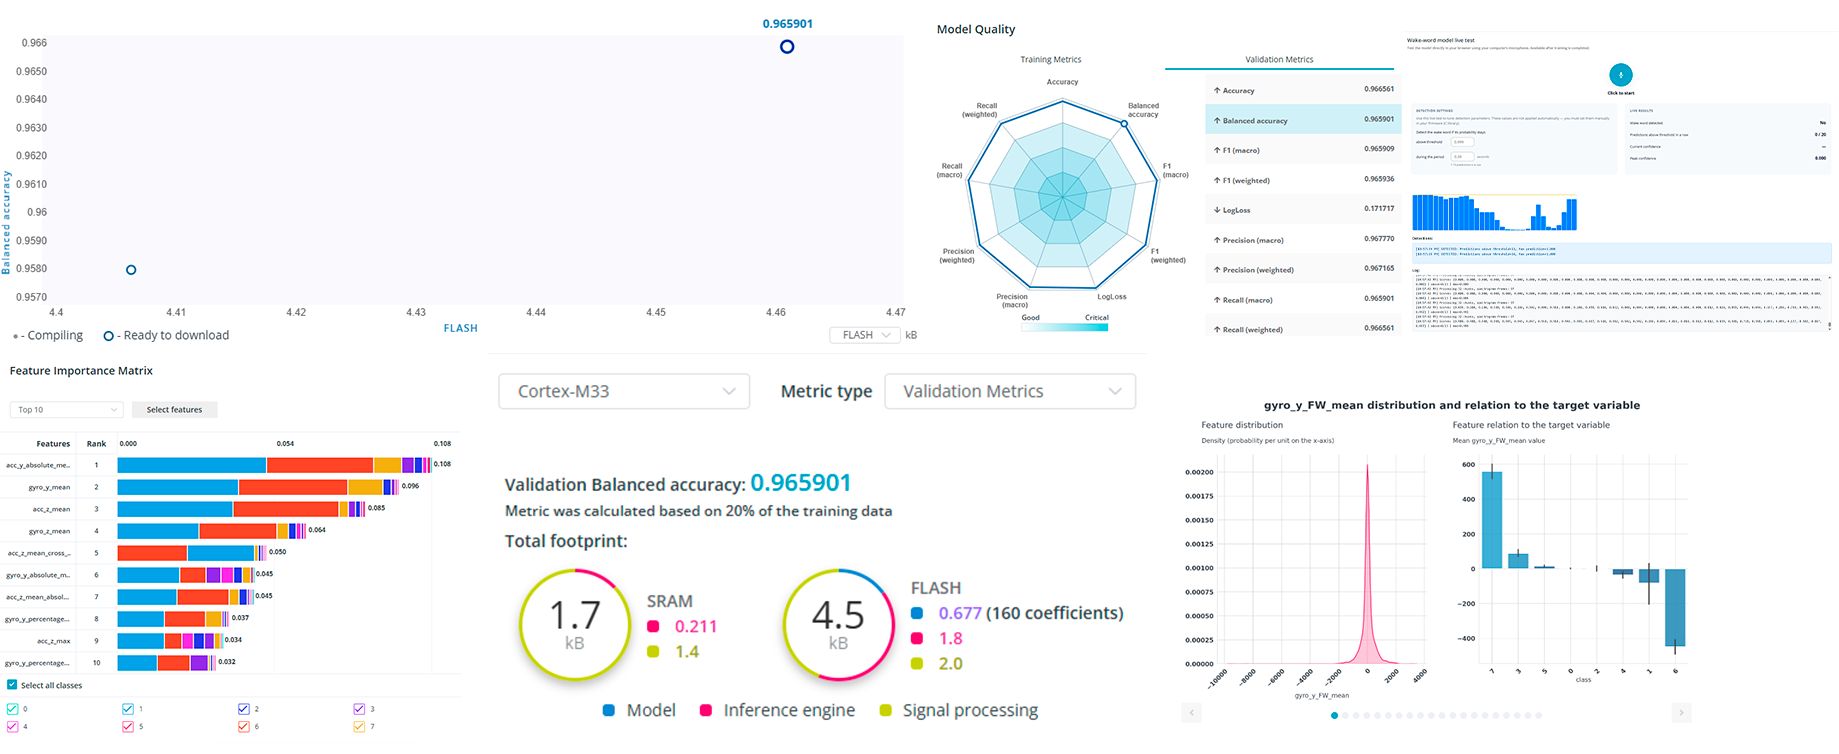Switch to the Validation Metrics tab
The height and width of the screenshot is (754, 1839).
pyautogui.click(x=1279, y=60)
